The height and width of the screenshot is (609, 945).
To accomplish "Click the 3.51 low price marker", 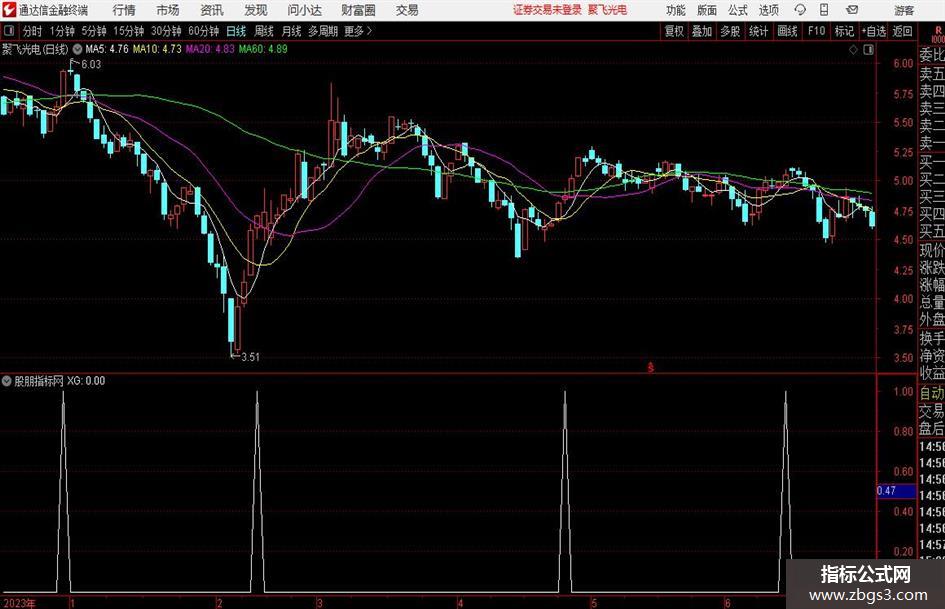I will 250,357.
